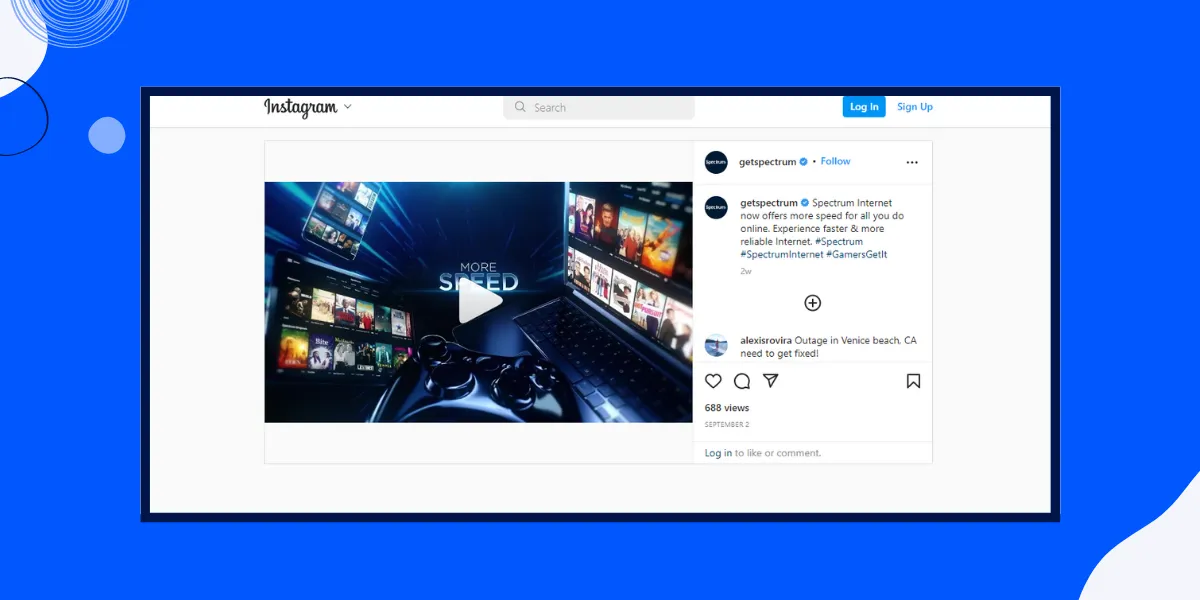Click Log in link to comment
1200x600 pixels.
[x=718, y=453]
